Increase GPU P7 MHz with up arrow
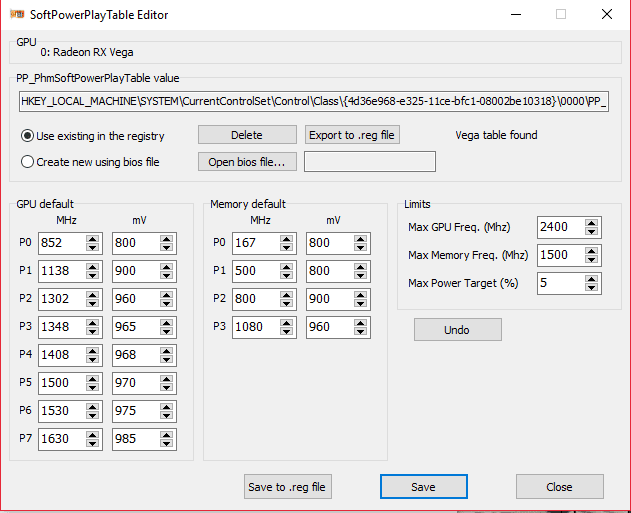This screenshot has height=513, width=631. point(93,435)
